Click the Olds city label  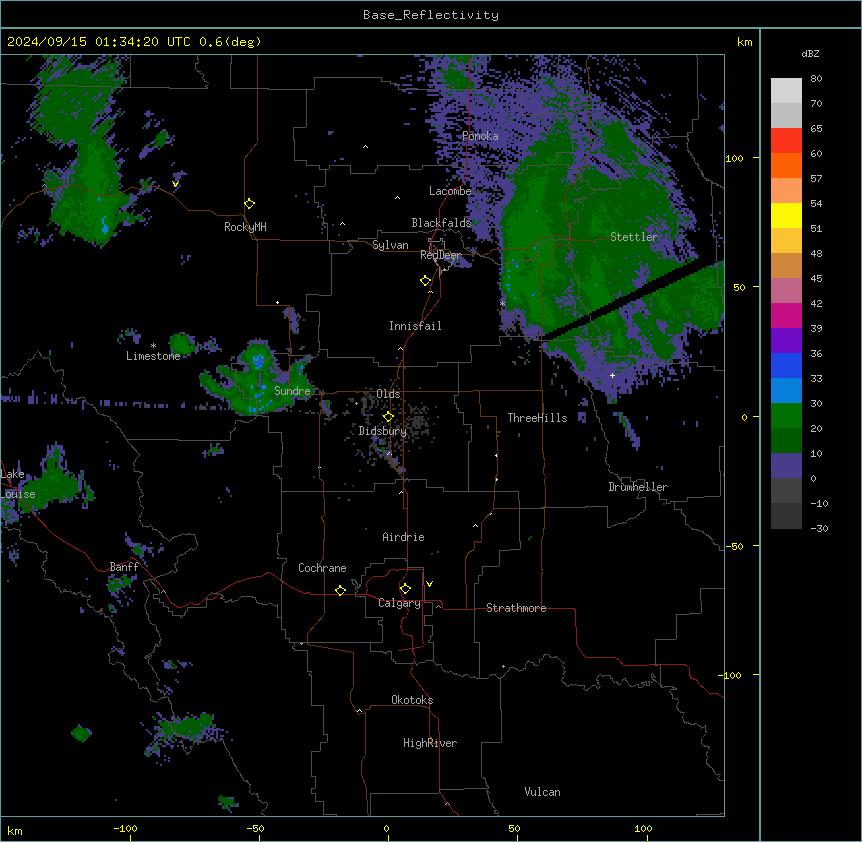(x=388, y=394)
